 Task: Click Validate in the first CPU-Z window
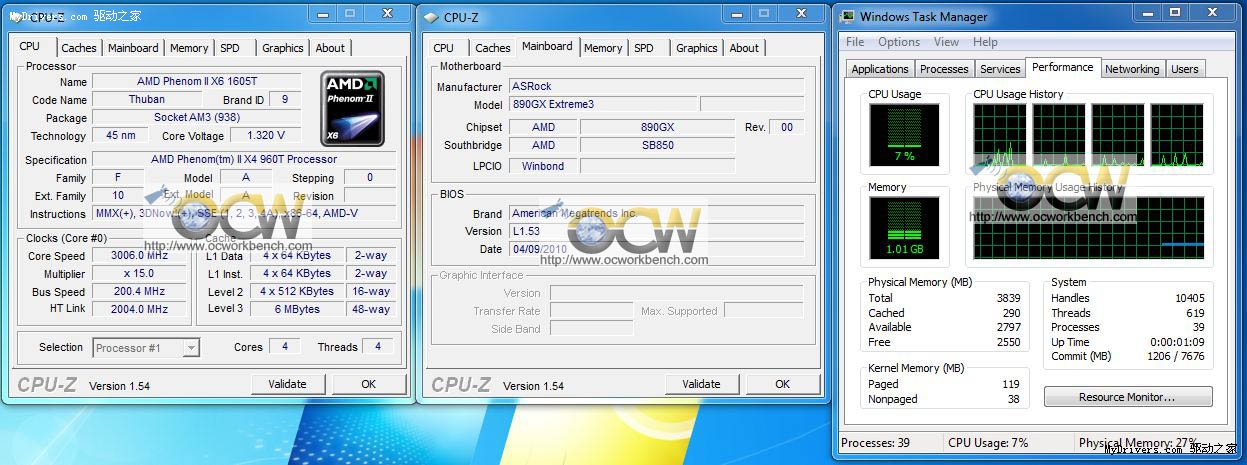coord(287,384)
